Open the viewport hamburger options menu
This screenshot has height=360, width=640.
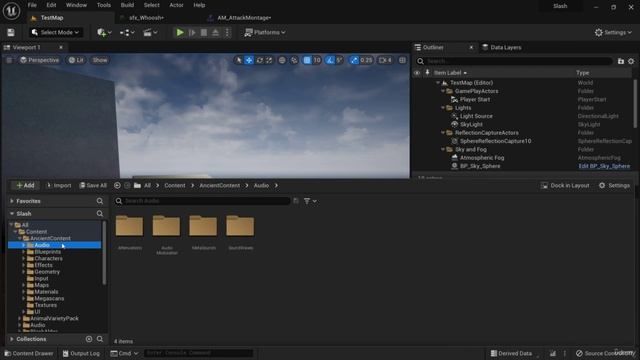[9, 60]
